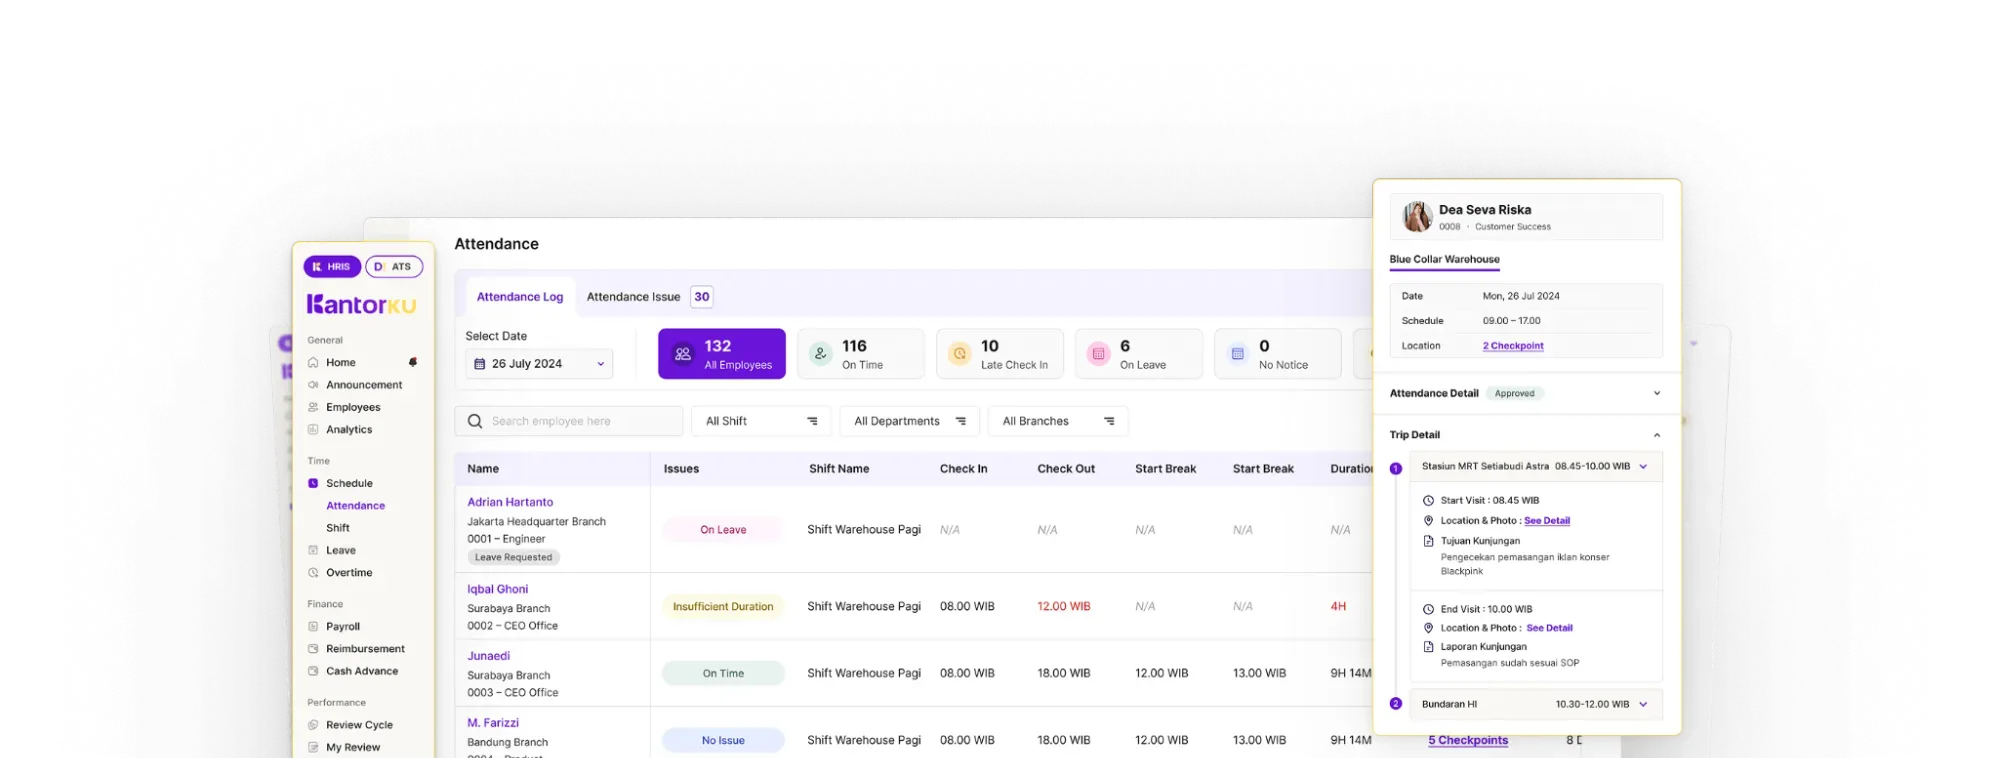Click the search magnifier icon
Image resolution: width=1999 pixels, height=759 pixels.
pyautogui.click(x=475, y=421)
